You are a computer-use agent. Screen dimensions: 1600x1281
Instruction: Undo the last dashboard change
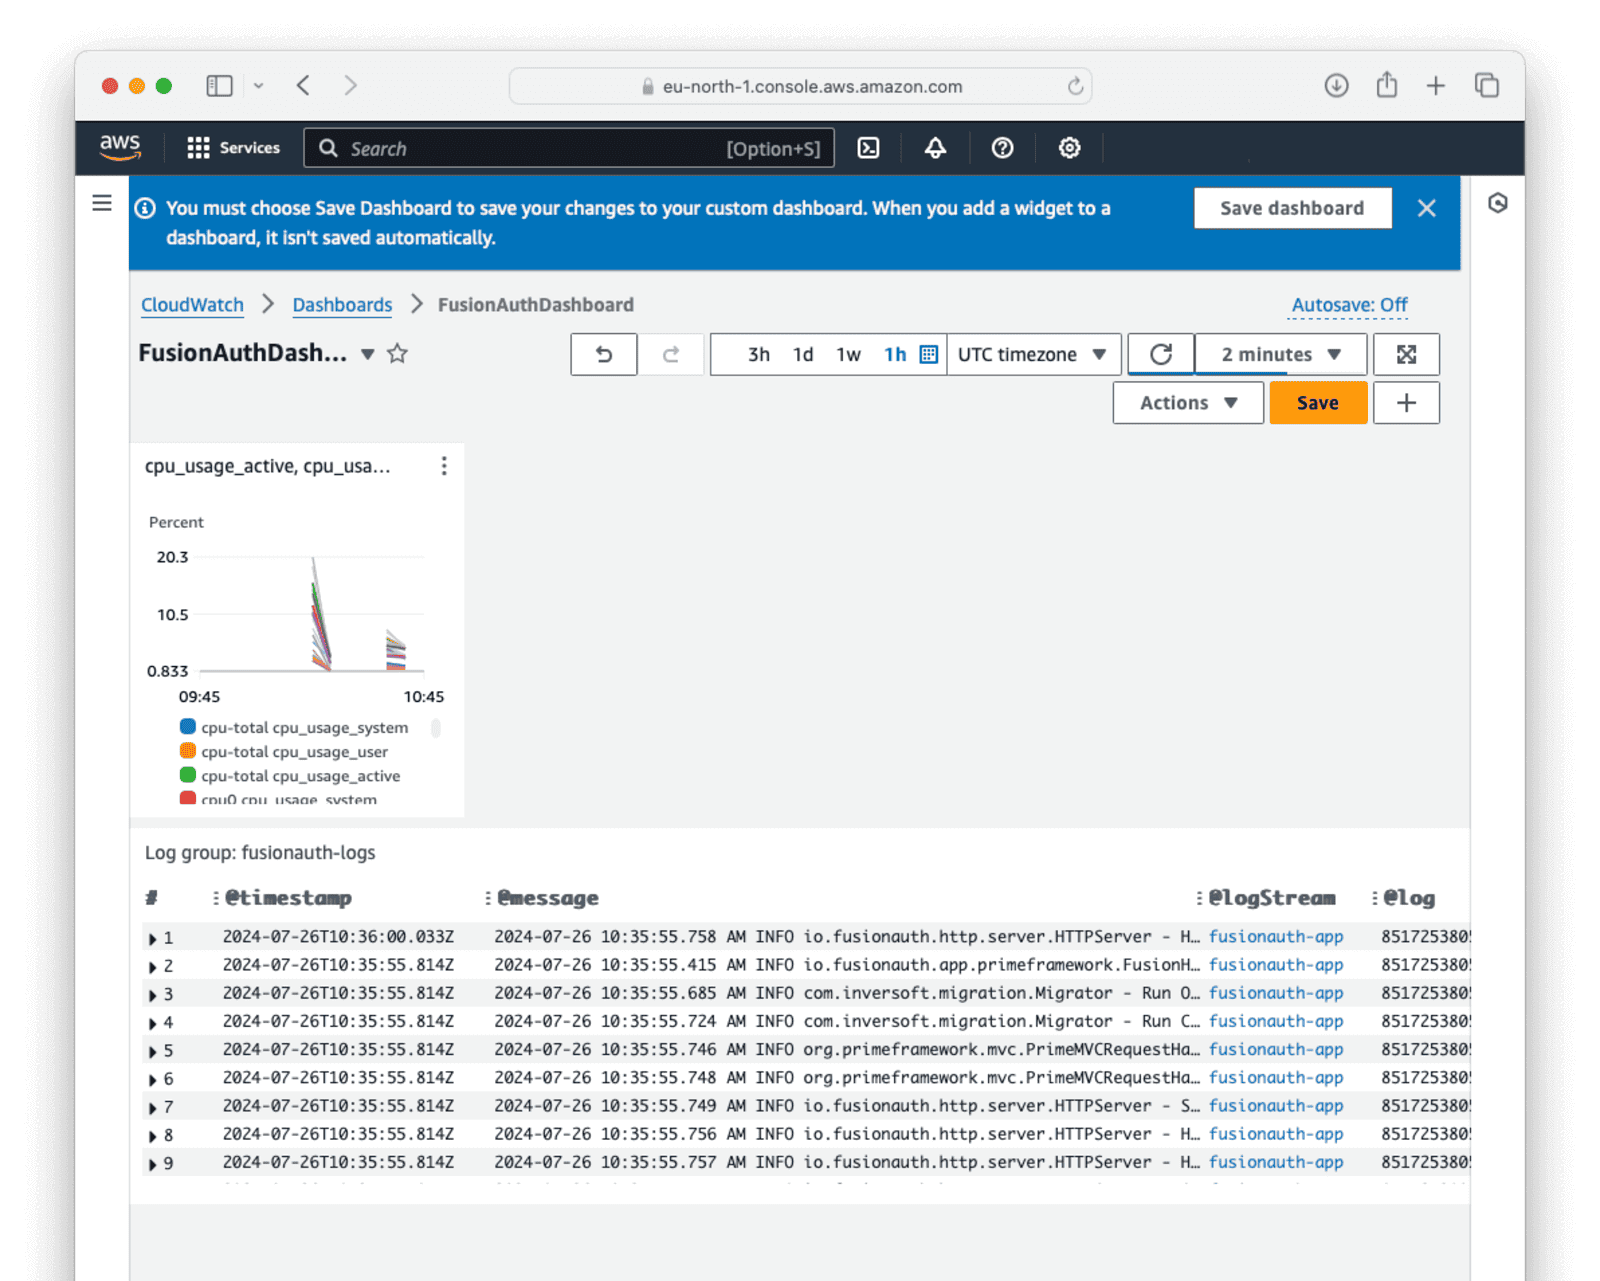[604, 354]
